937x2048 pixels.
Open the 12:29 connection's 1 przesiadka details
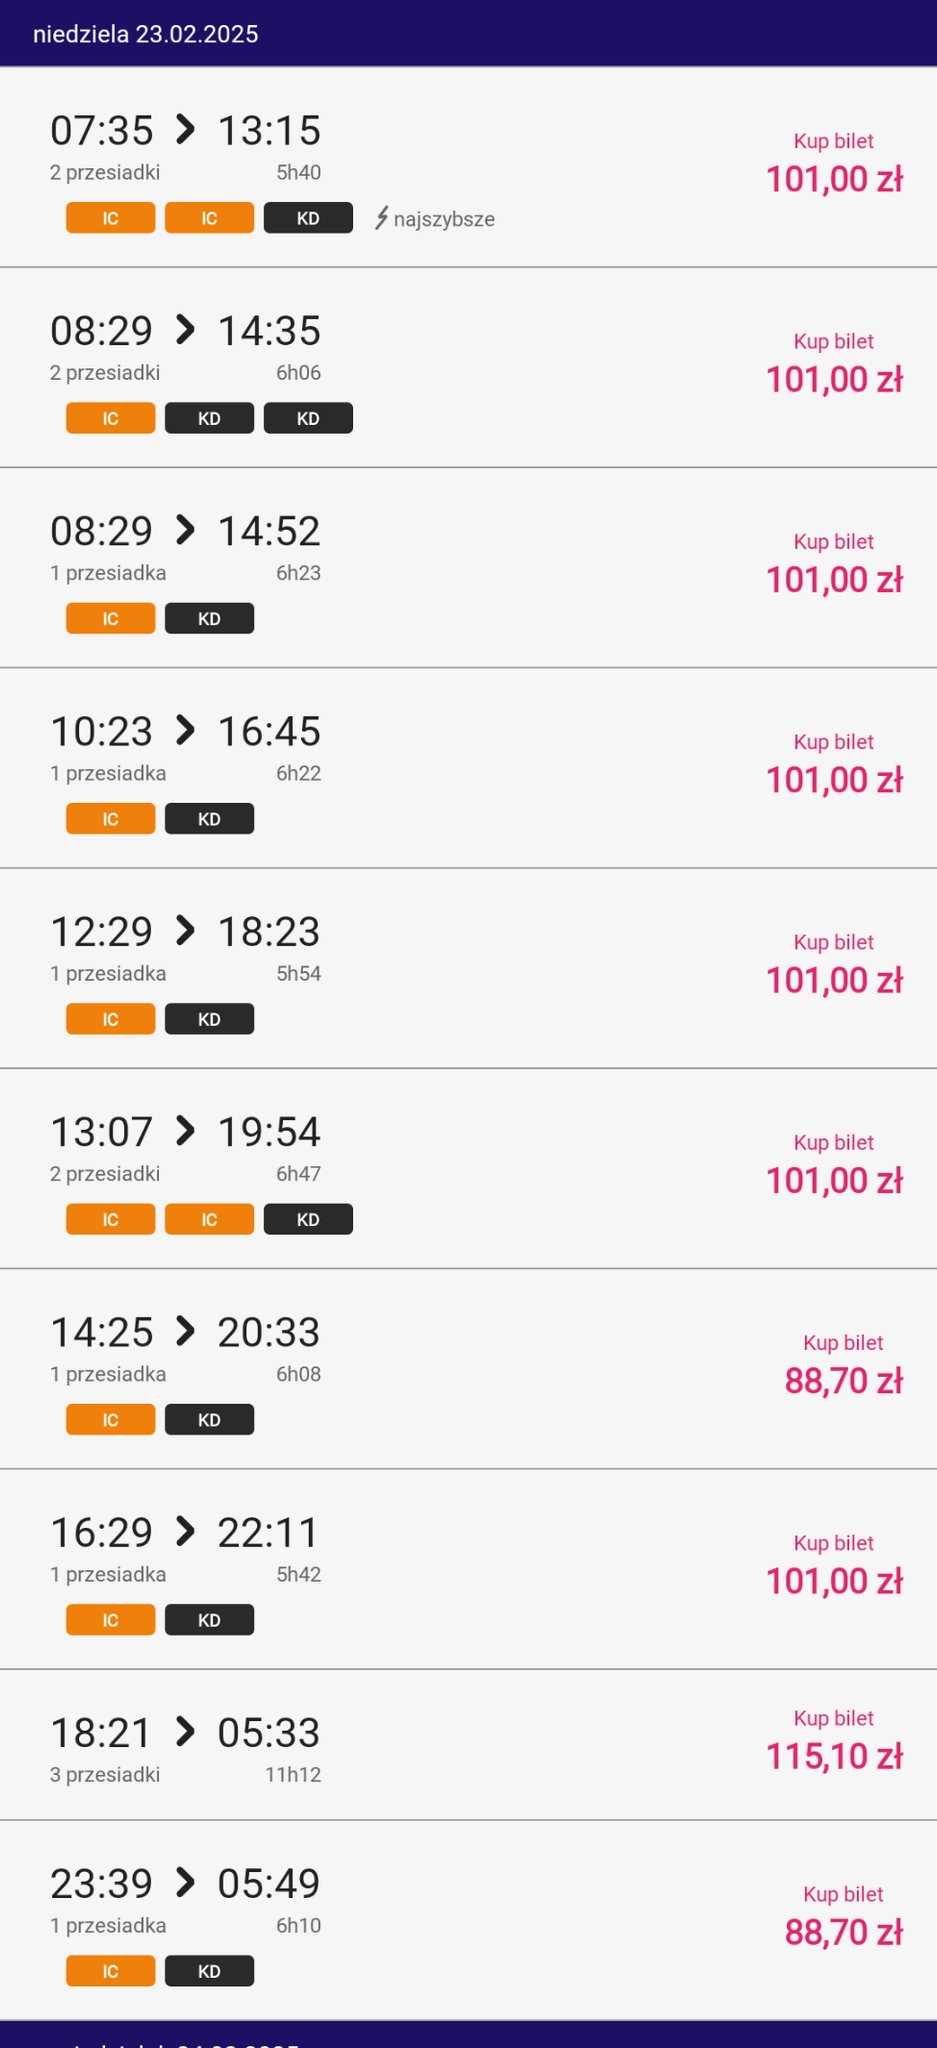pos(108,974)
